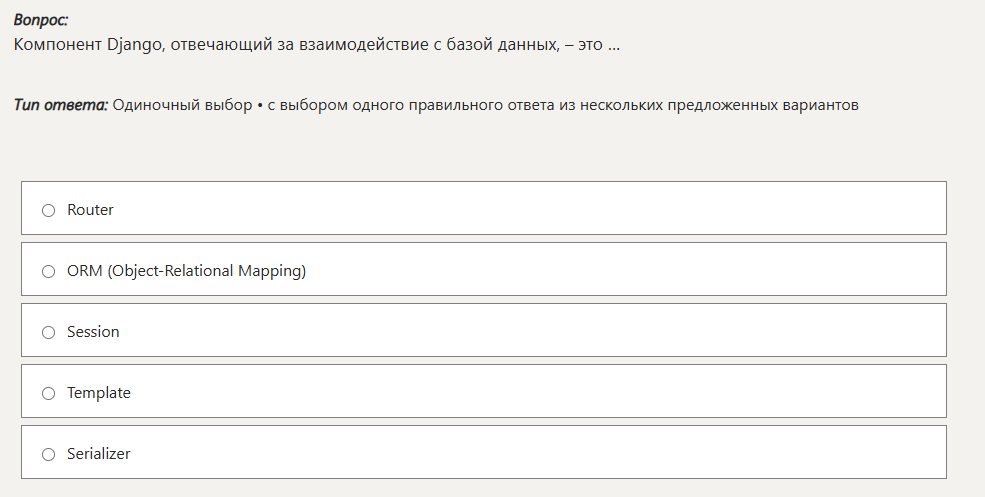
Task: Click the "Session" answer label text
Action: coord(93,332)
